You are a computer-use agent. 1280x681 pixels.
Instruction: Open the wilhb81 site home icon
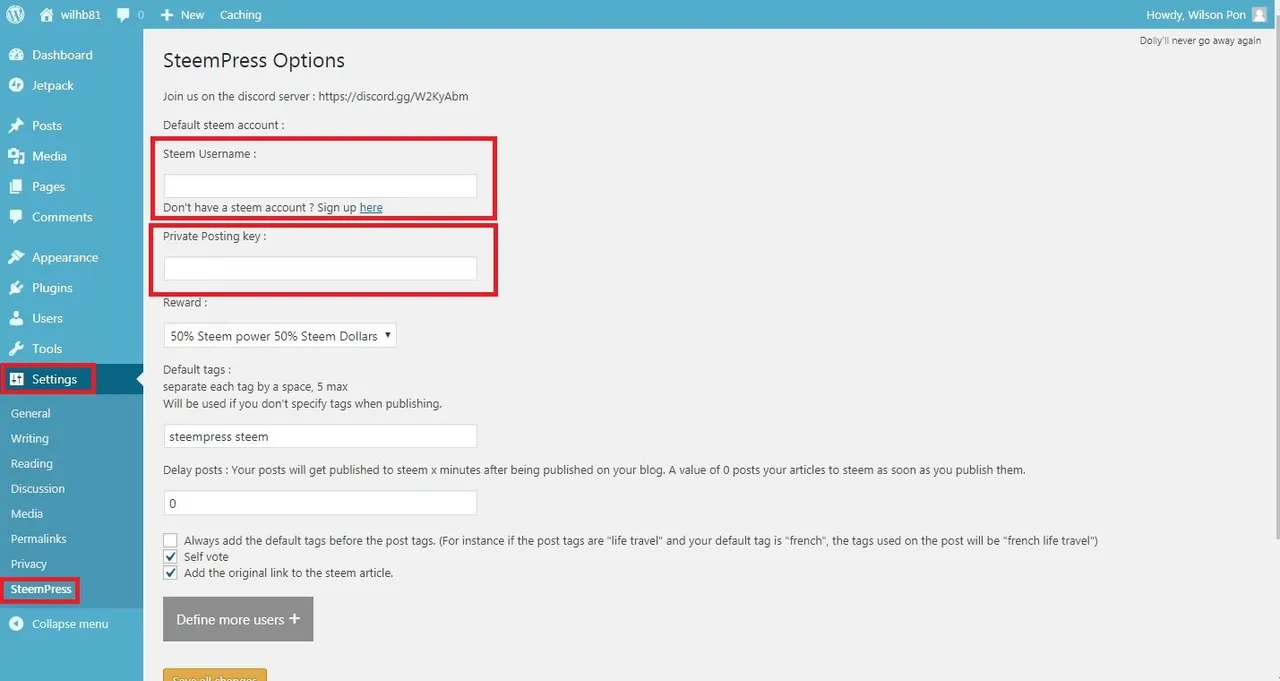pos(47,15)
